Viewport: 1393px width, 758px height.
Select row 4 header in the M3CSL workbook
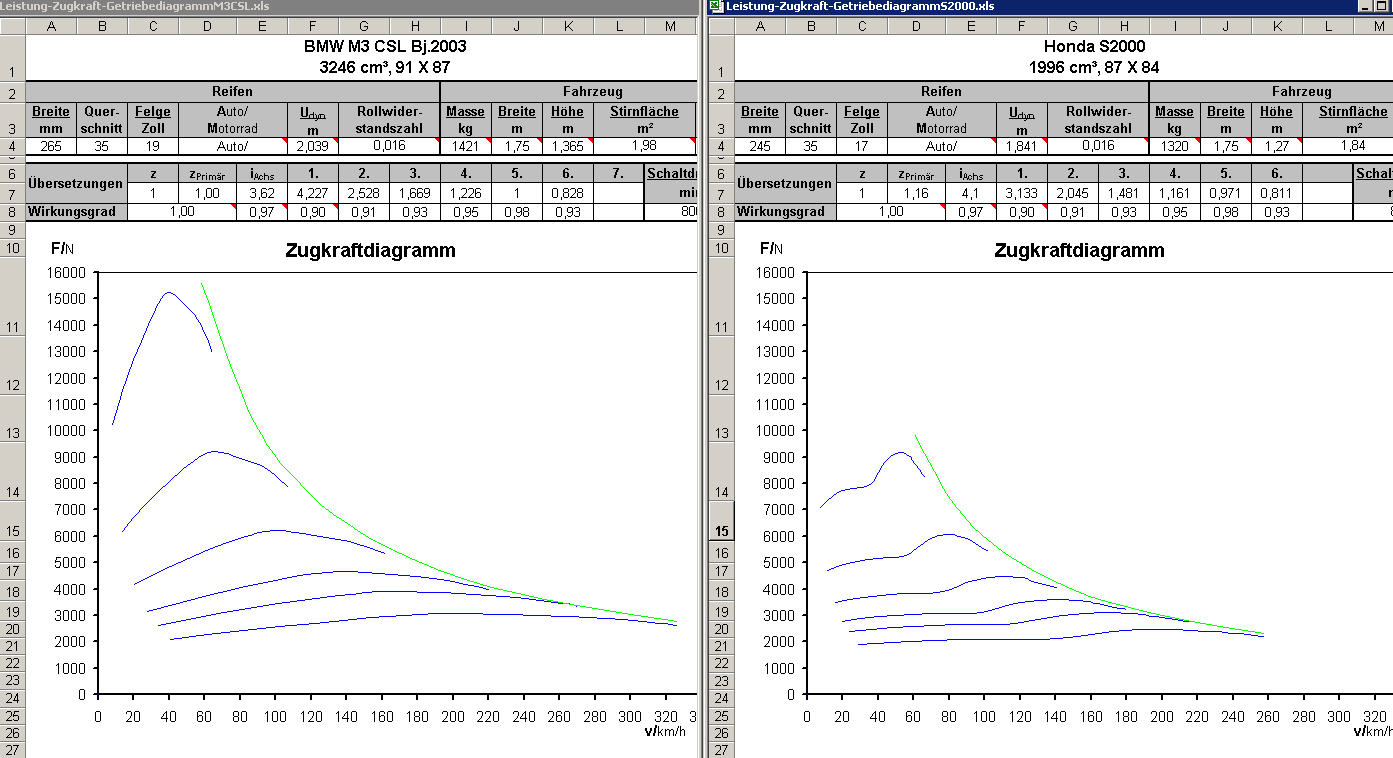pyautogui.click(x=12, y=146)
